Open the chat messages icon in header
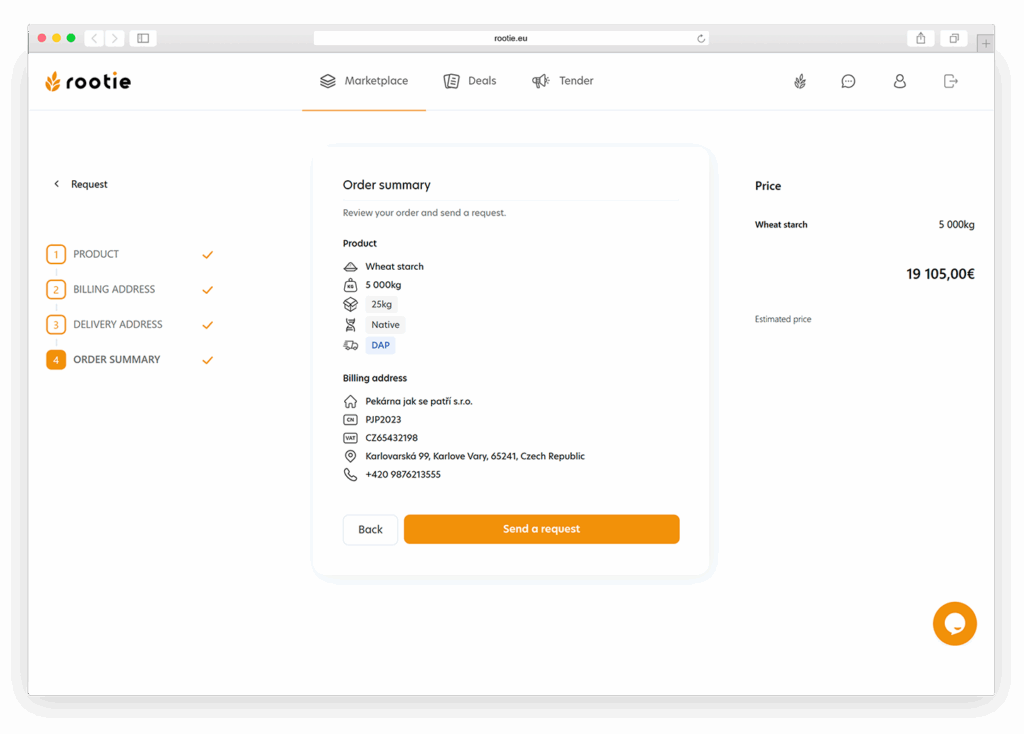Viewport: 1024px width, 734px height. (x=848, y=81)
